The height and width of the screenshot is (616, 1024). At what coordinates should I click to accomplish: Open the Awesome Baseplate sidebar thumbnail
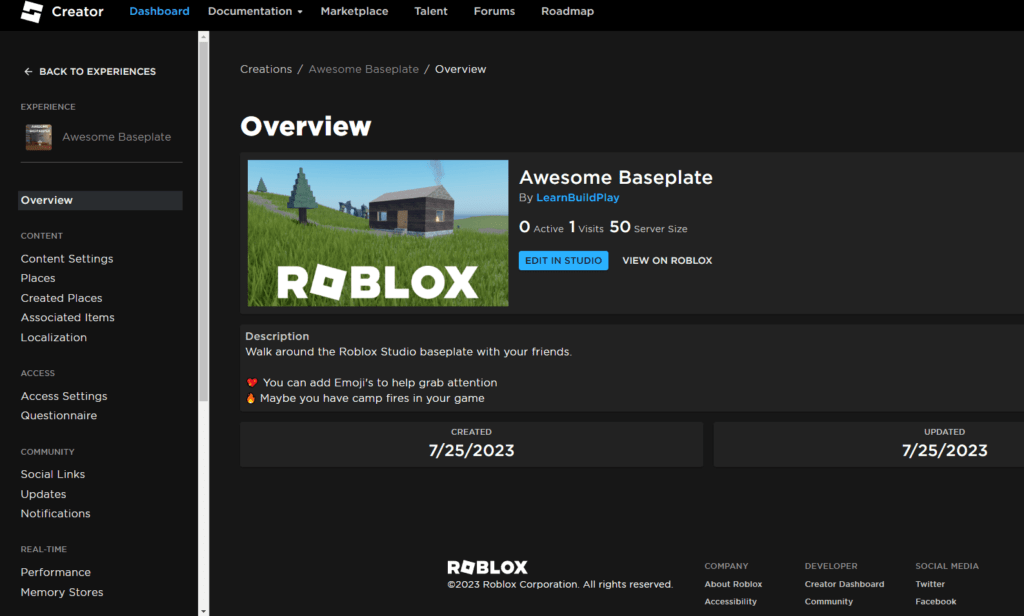click(39, 137)
